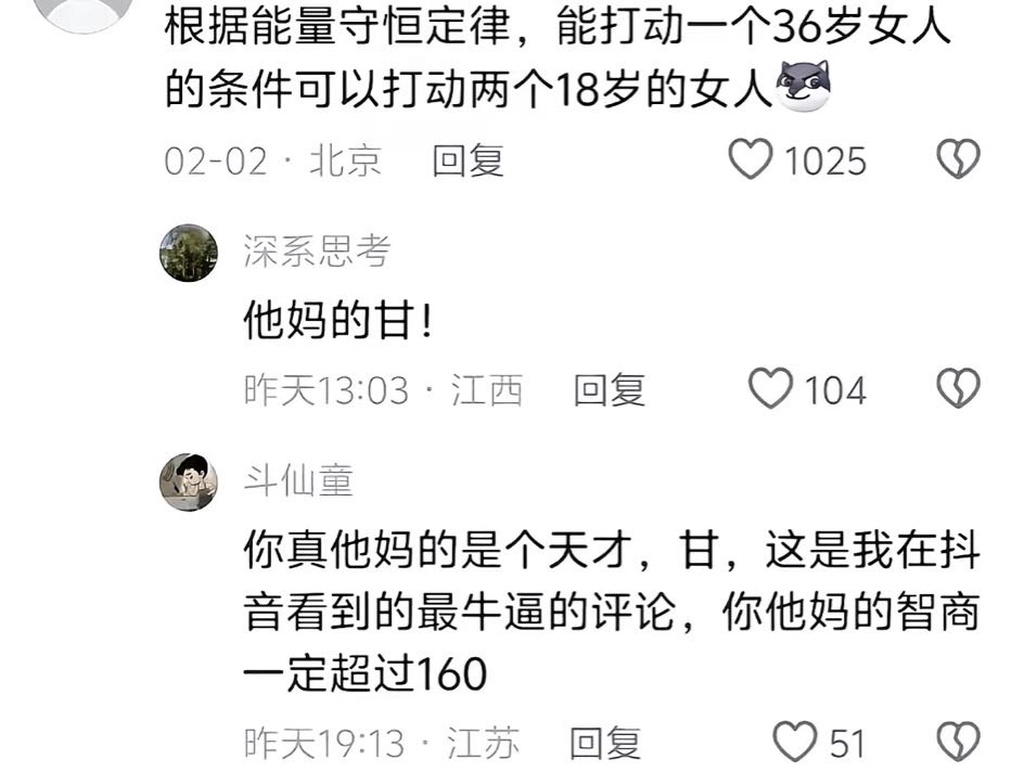Dislike the comment by 深系思考
This screenshot has height=772, width=1024.
(958, 389)
